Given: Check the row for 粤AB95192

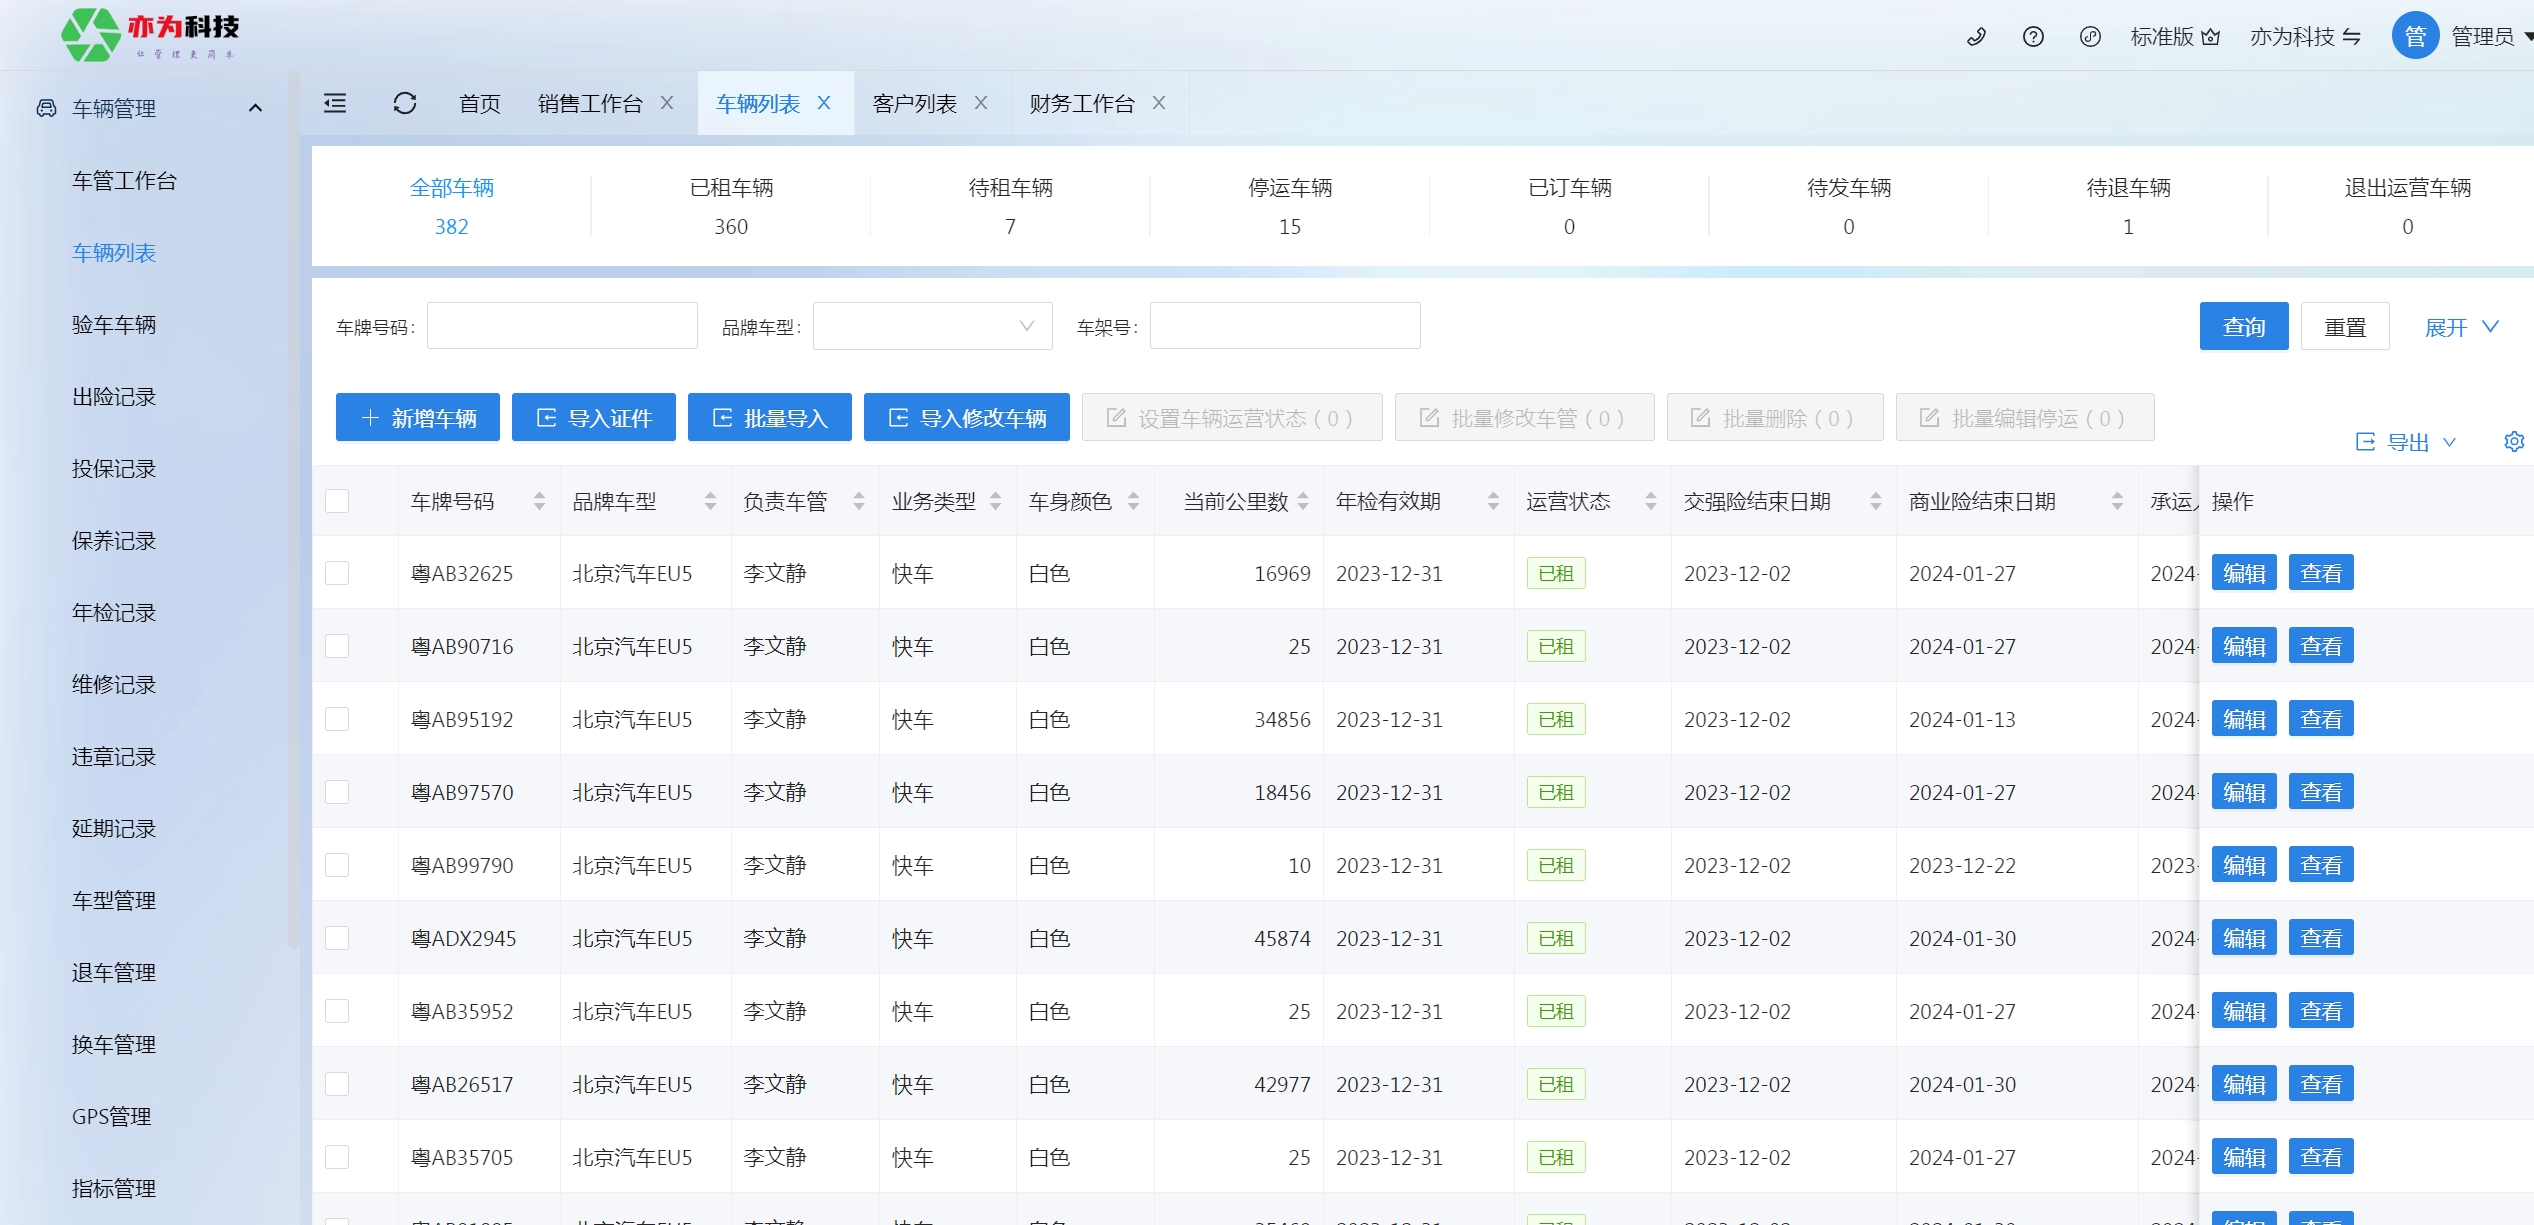Looking at the screenshot, I should [x=337, y=719].
